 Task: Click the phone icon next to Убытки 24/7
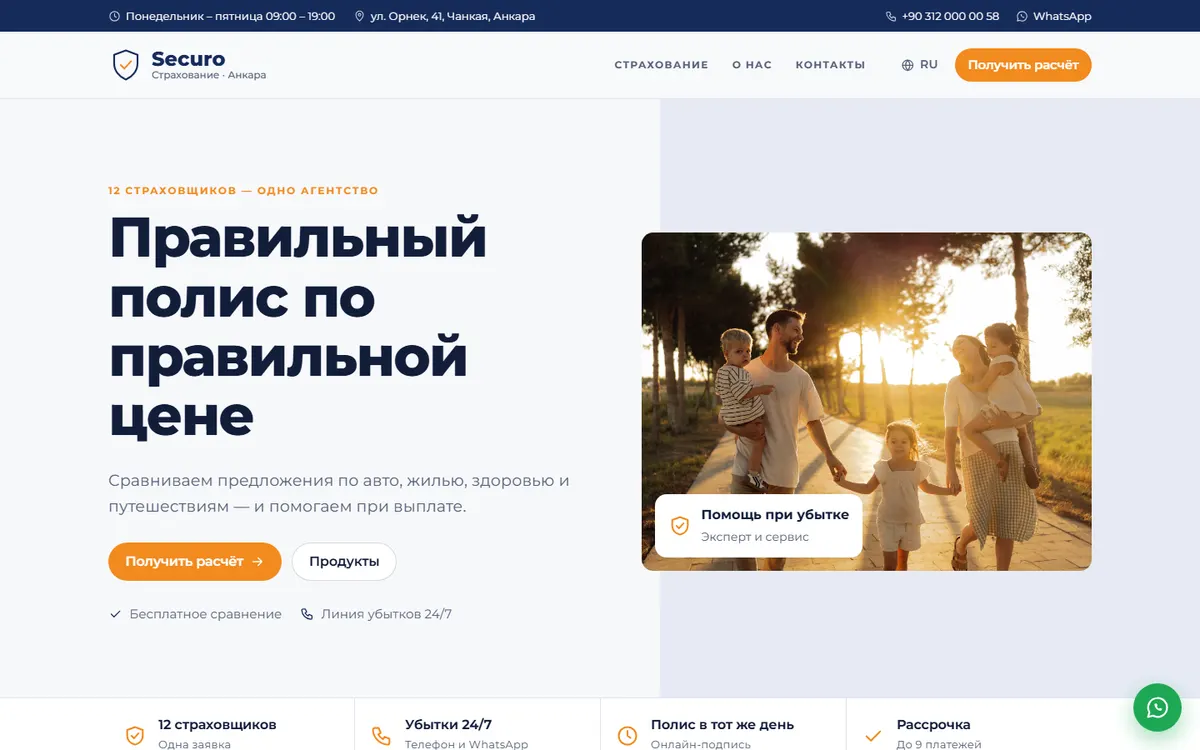point(381,736)
